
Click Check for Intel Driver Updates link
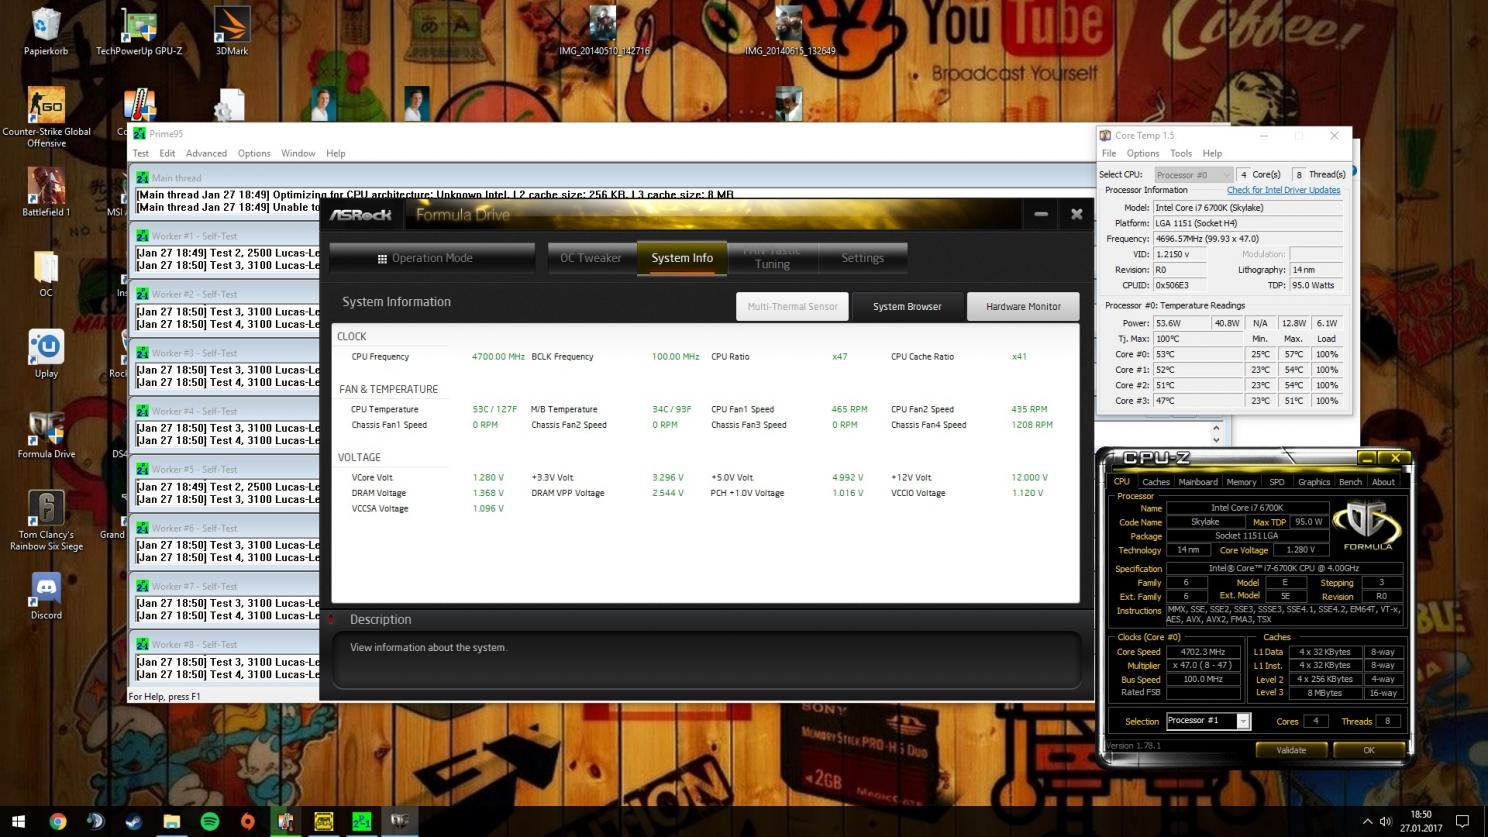pos(1283,190)
